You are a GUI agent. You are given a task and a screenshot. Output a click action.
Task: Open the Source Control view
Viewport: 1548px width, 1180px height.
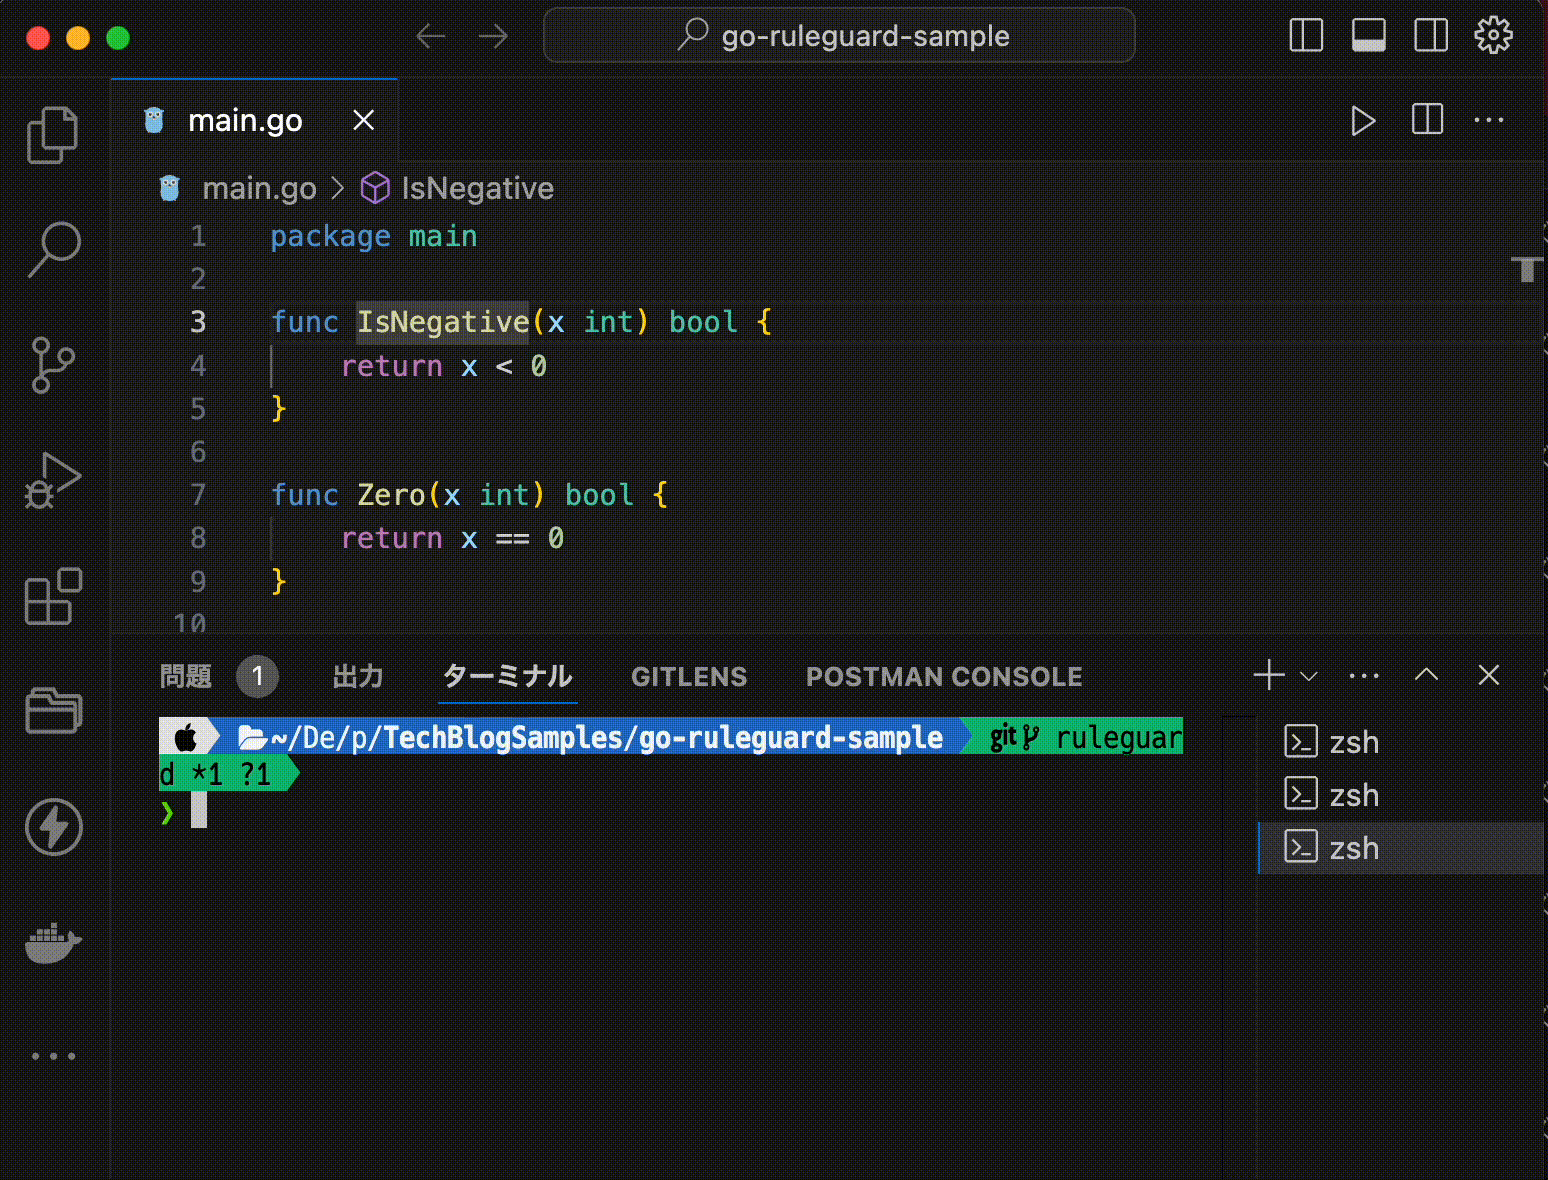pyautogui.click(x=53, y=364)
